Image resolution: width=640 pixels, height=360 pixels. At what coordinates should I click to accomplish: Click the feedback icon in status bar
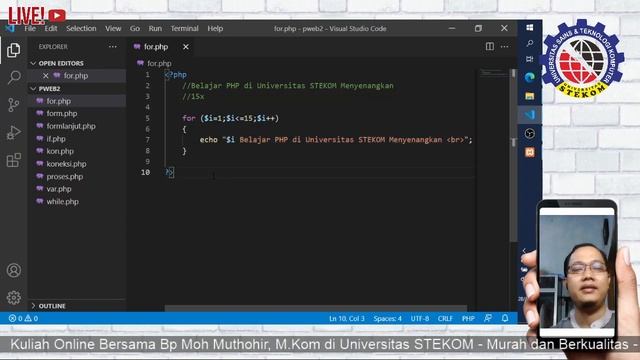[x=488, y=318]
